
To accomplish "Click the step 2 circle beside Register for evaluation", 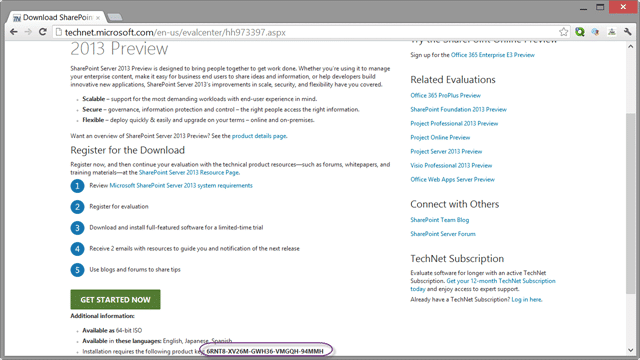I will 77,207.
